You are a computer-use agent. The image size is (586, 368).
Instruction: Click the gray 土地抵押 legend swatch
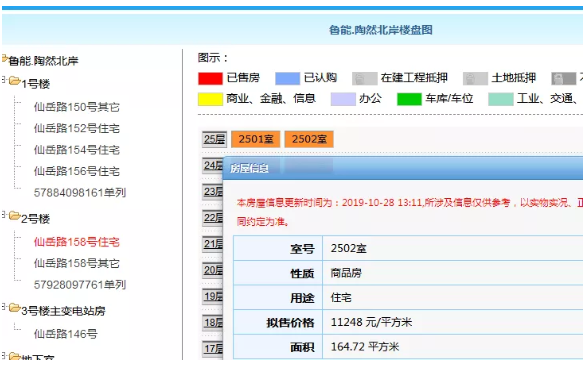pos(475,78)
